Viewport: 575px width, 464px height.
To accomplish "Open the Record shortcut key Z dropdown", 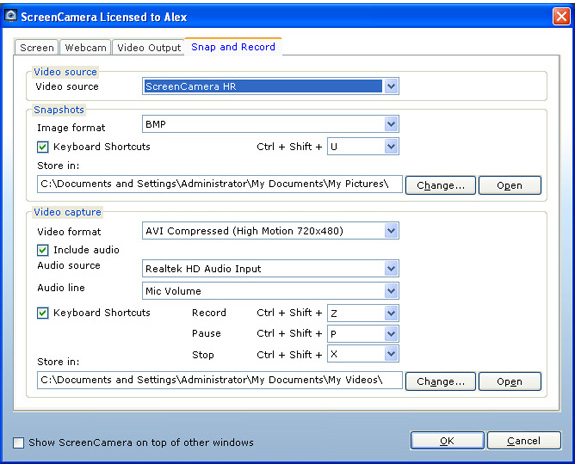I will (391, 313).
